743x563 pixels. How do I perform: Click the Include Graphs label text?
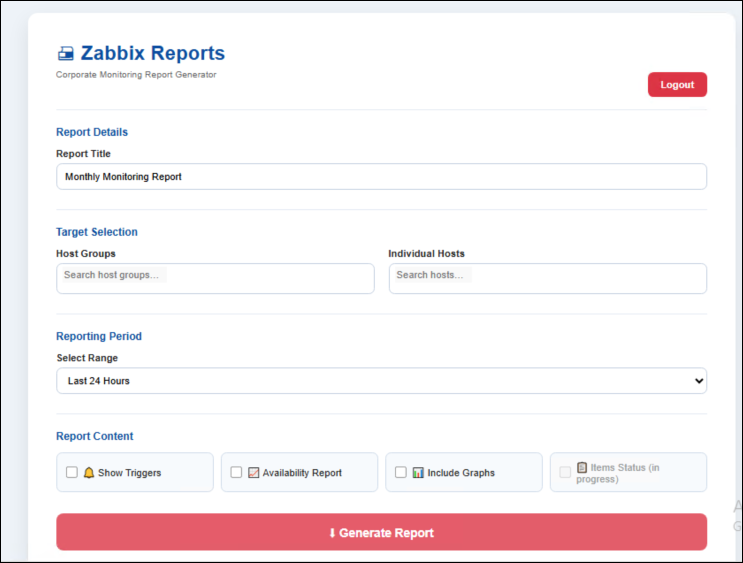(x=461, y=472)
